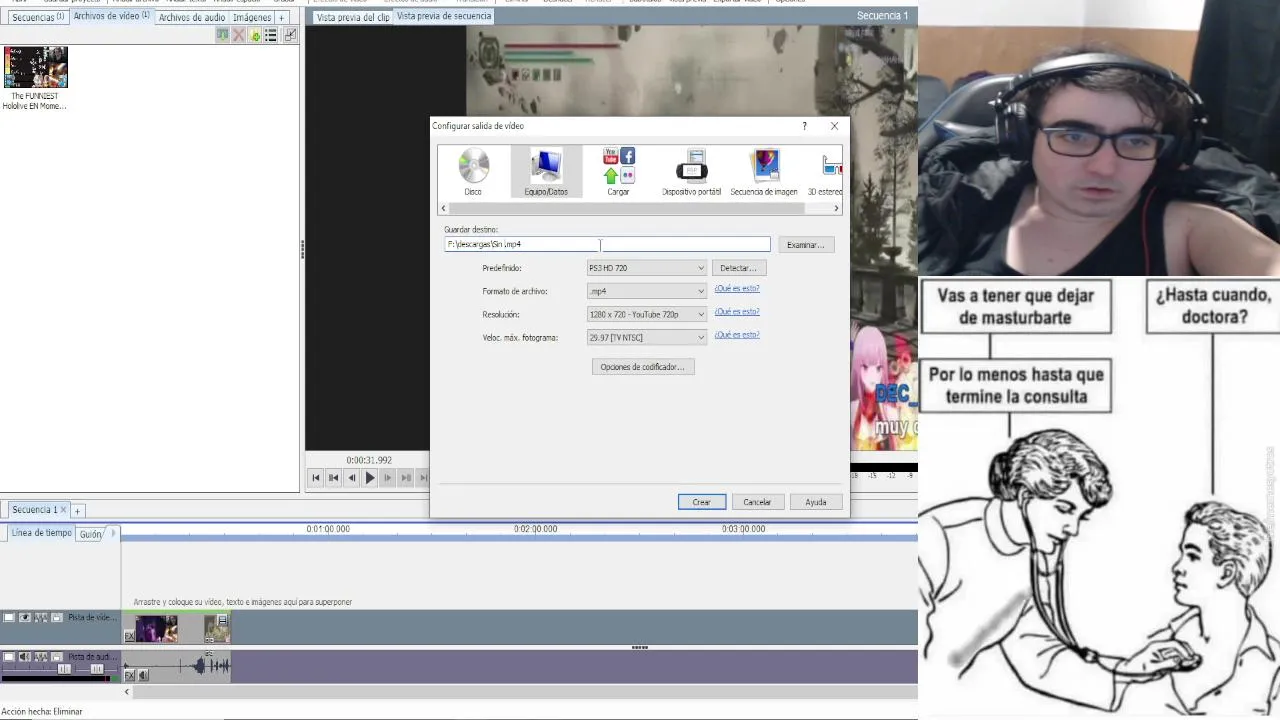The height and width of the screenshot is (720, 1280).
Task: Click ¿Qué es esto? next to Resolución
Action: coord(737,312)
